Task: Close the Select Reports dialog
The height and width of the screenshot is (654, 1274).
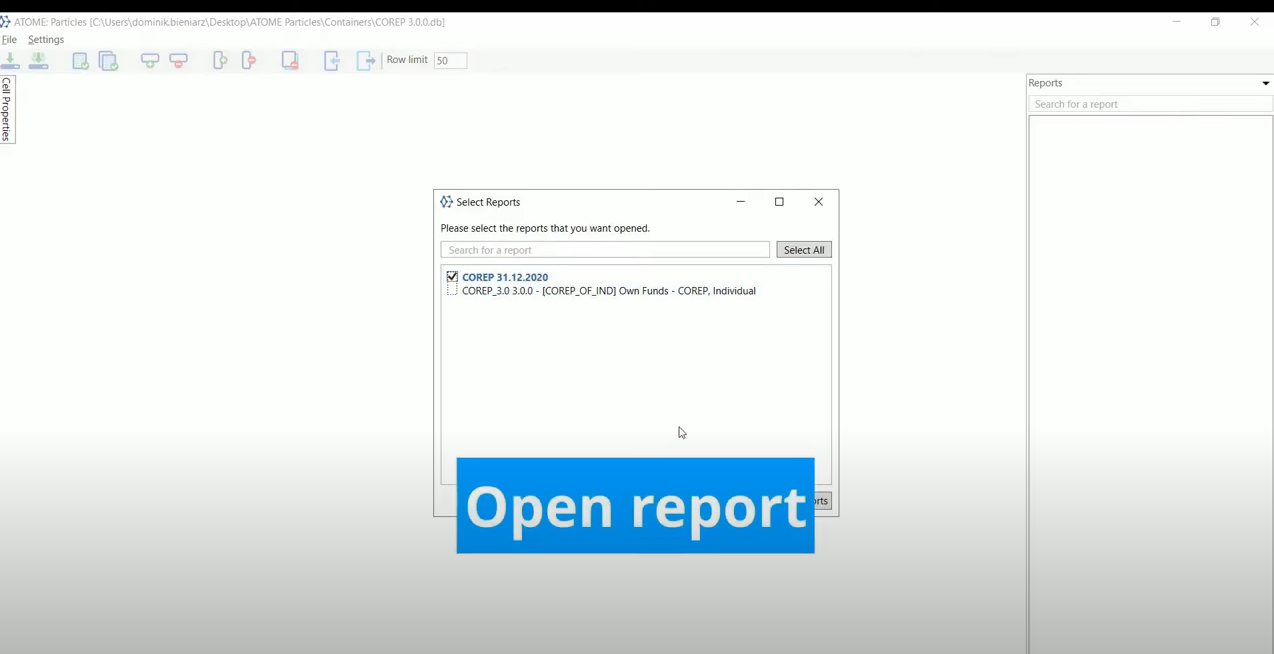Action: coord(818,202)
